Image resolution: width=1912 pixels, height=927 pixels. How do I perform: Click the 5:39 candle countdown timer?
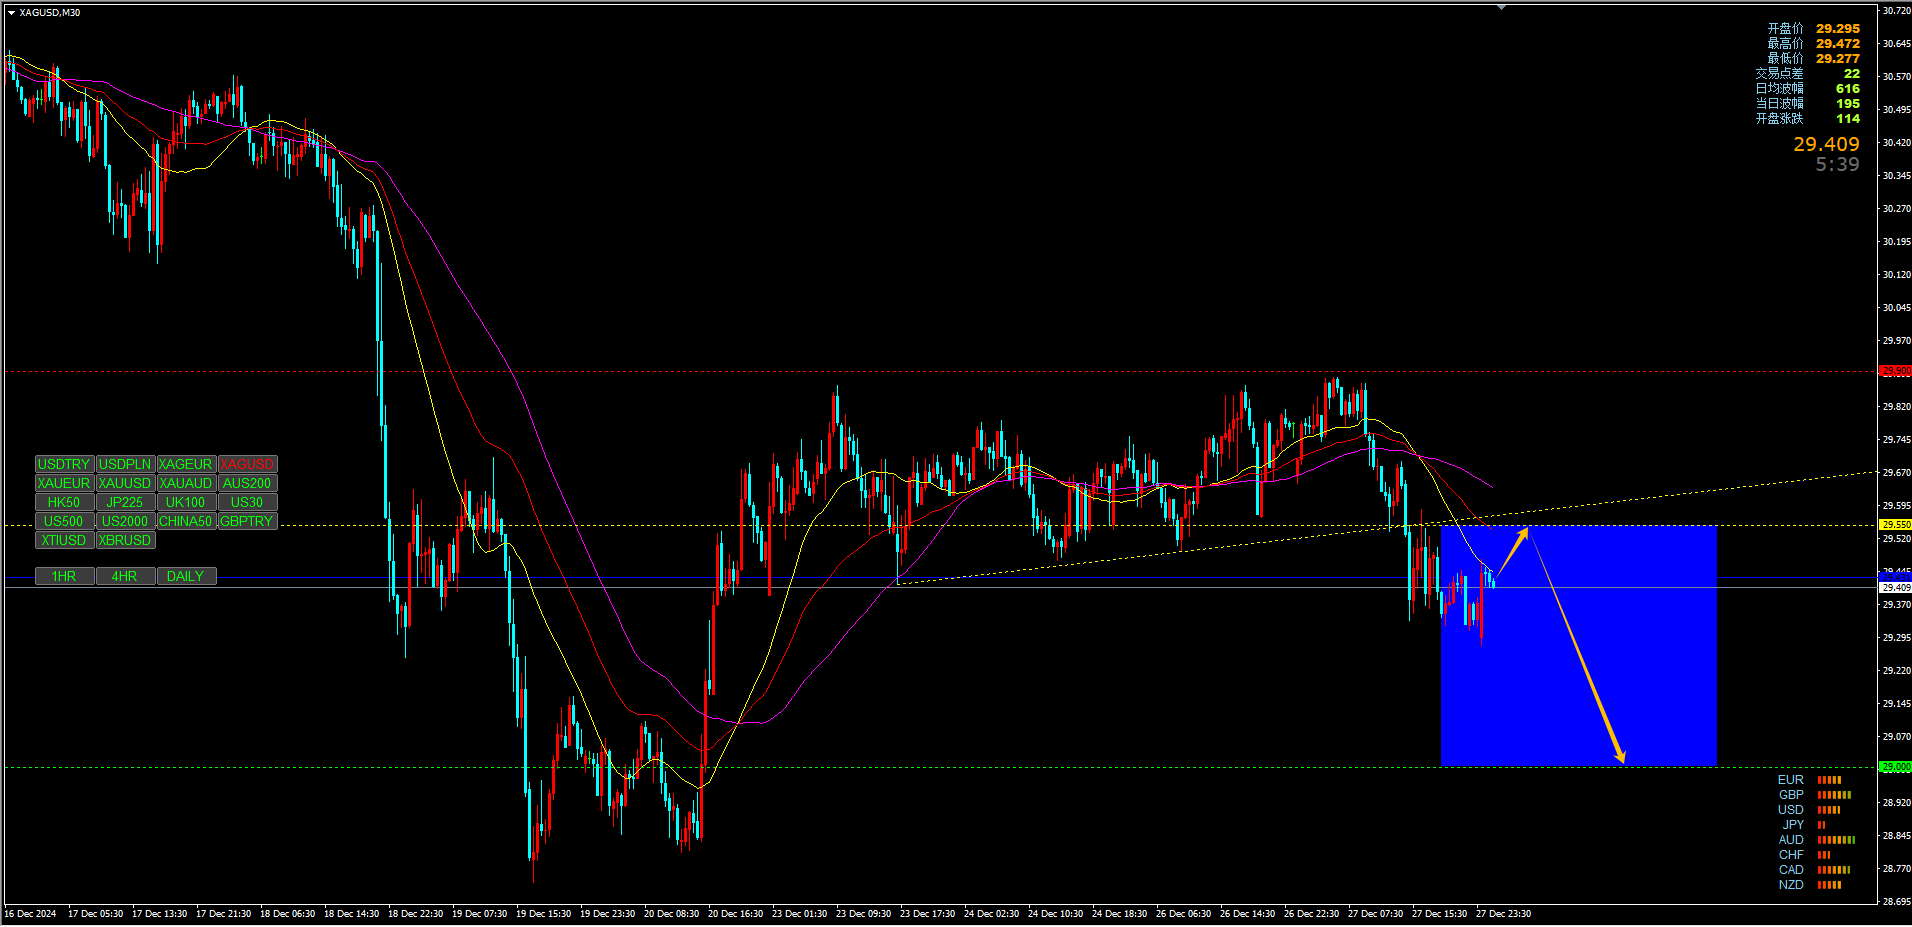pyautogui.click(x=1837, y=164)
